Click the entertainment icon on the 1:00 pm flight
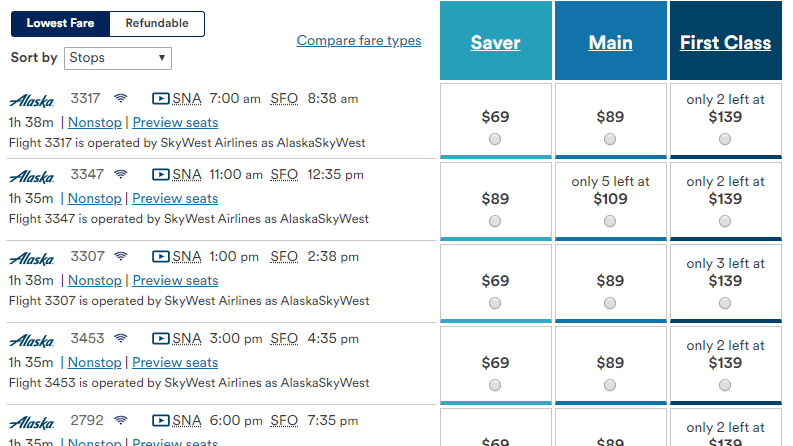Image resolution: width=793 pixels, height=446 pixels. [160, 257]
